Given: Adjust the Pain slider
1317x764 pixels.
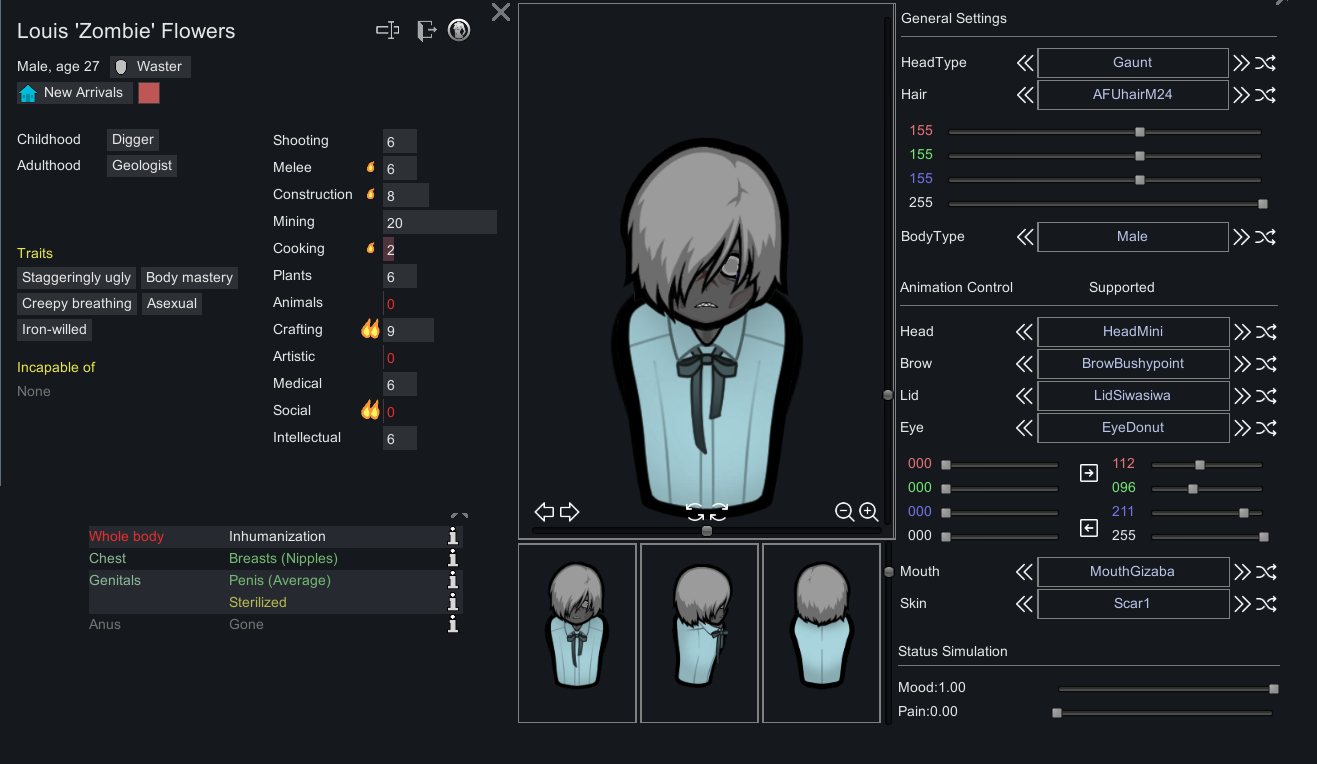Looking at the screenshot, I should point(1164,712).
